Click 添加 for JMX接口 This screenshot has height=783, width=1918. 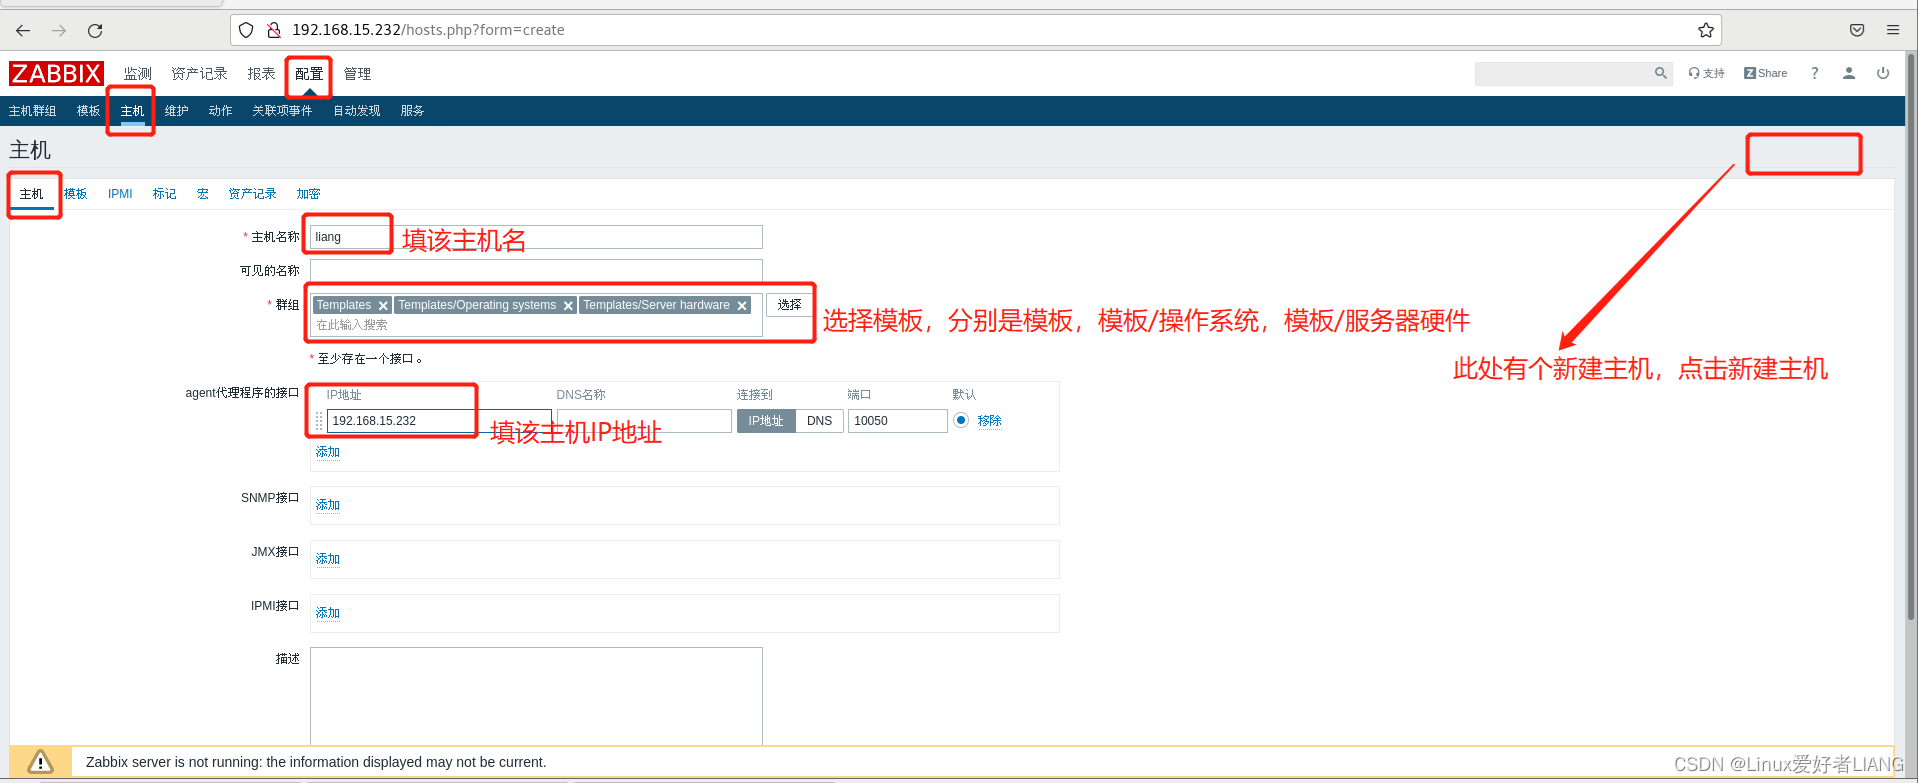[x=328, y=559]
